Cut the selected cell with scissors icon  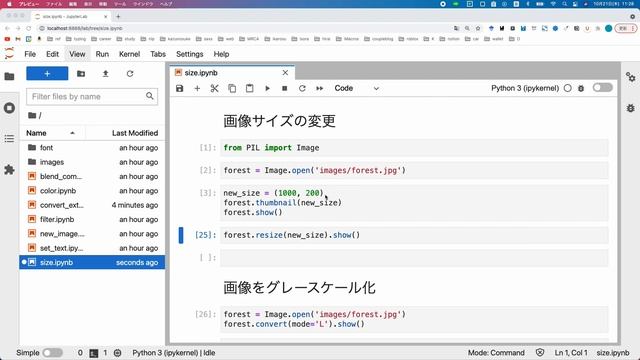pyautogui.click(x=215, y=88)
